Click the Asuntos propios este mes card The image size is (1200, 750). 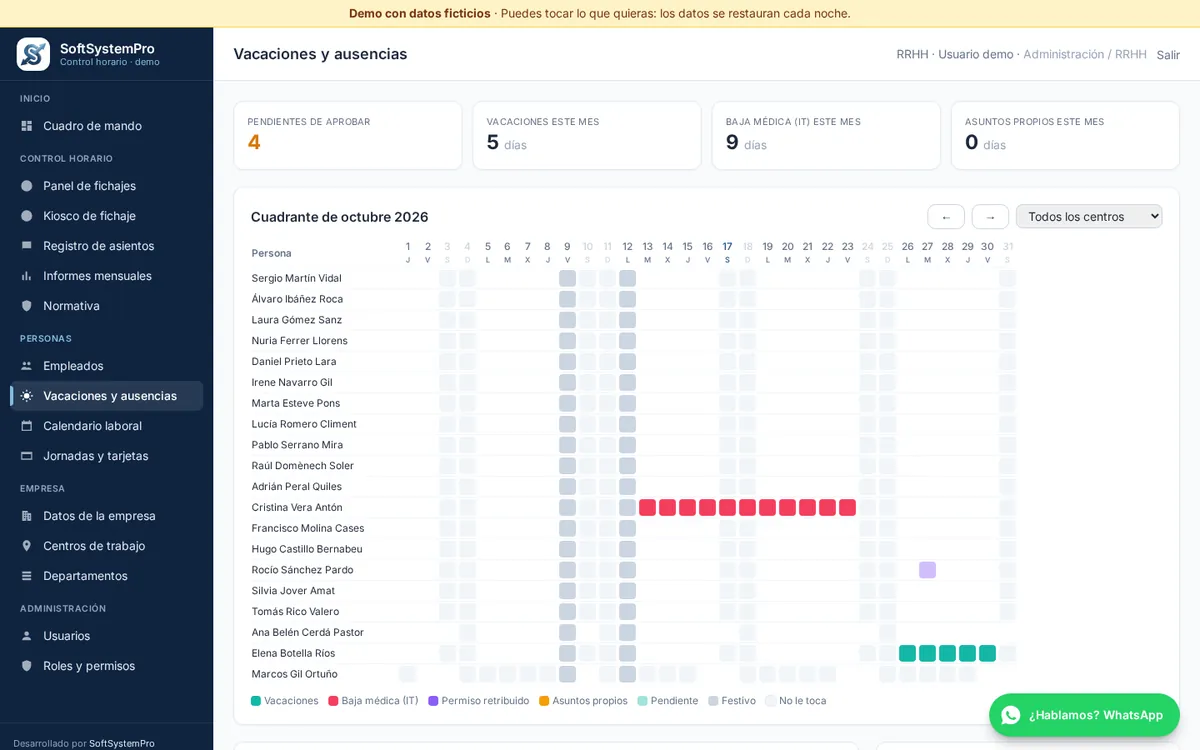1065,135
